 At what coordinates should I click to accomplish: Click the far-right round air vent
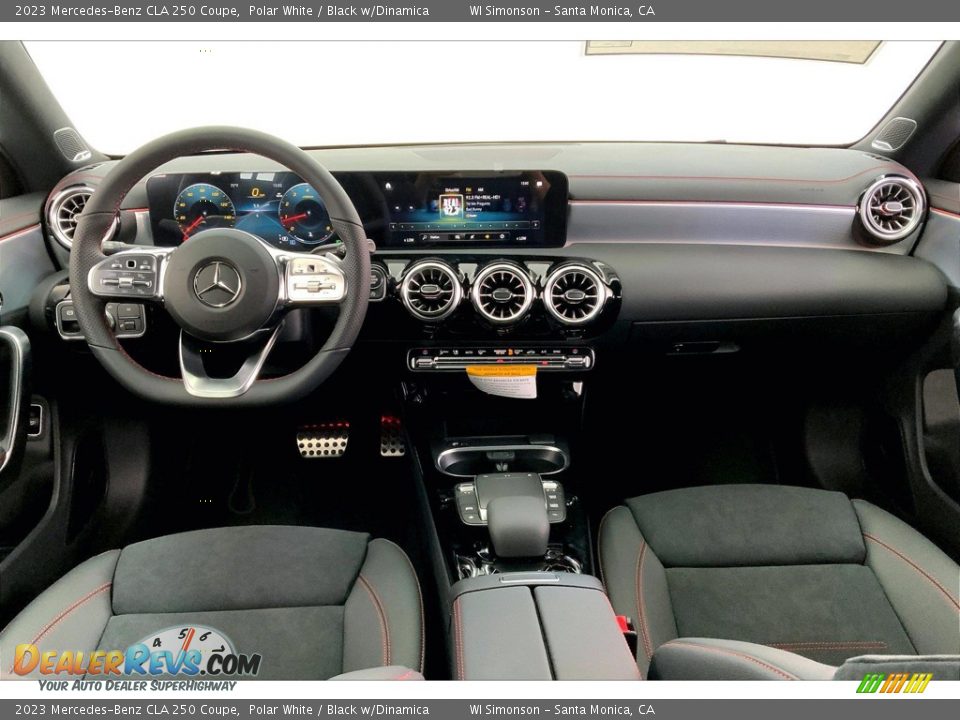(x=890, y=209)
